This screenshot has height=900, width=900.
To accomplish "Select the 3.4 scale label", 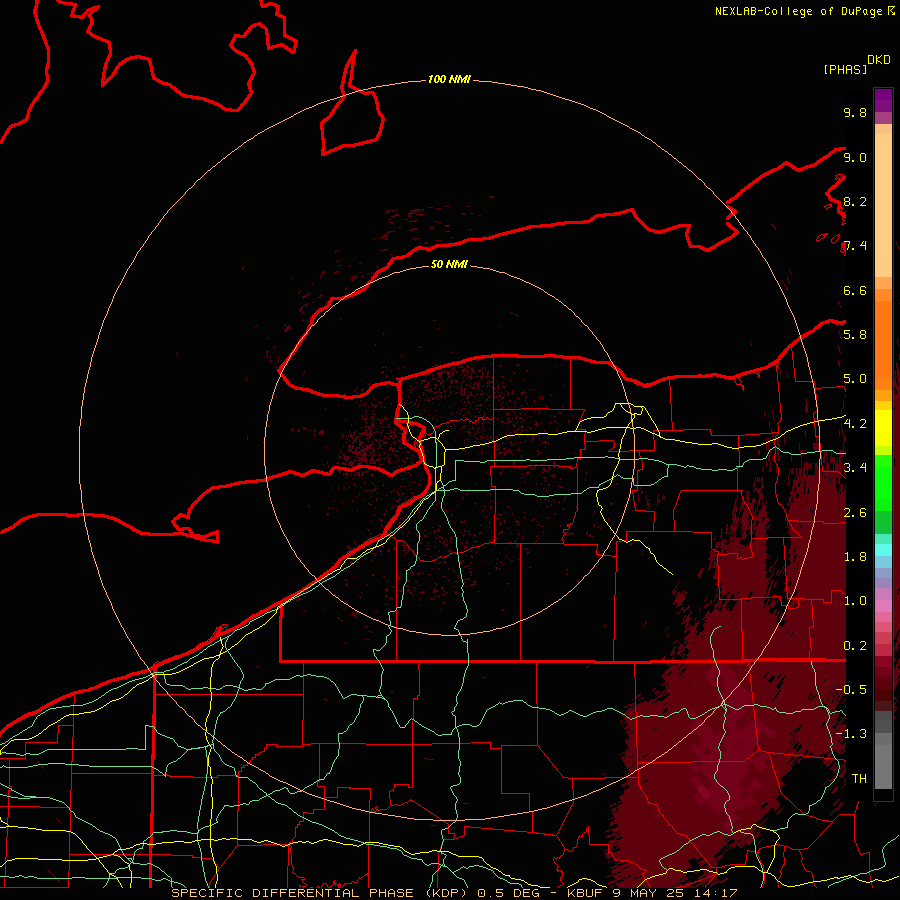I will click(x=855, y=468).
